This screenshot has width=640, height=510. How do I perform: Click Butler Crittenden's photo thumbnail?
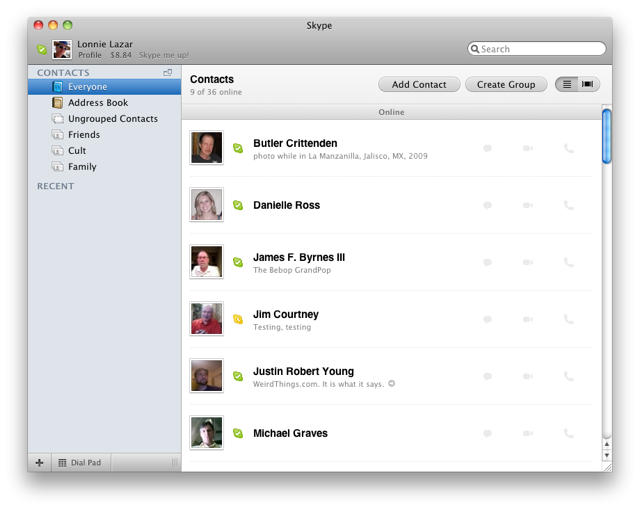[x=207, y=148]
